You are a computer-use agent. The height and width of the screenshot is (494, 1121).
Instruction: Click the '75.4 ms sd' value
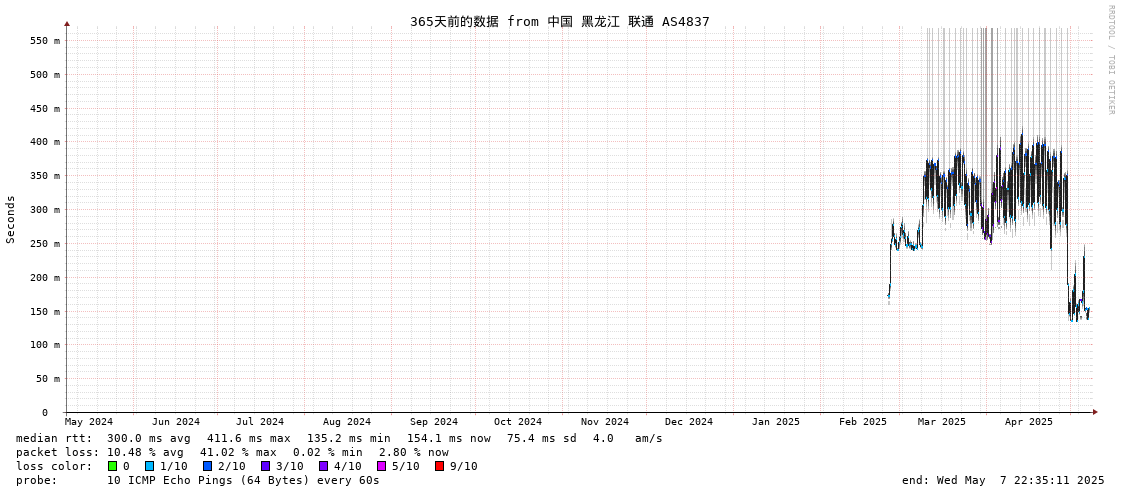click(541, 438)
